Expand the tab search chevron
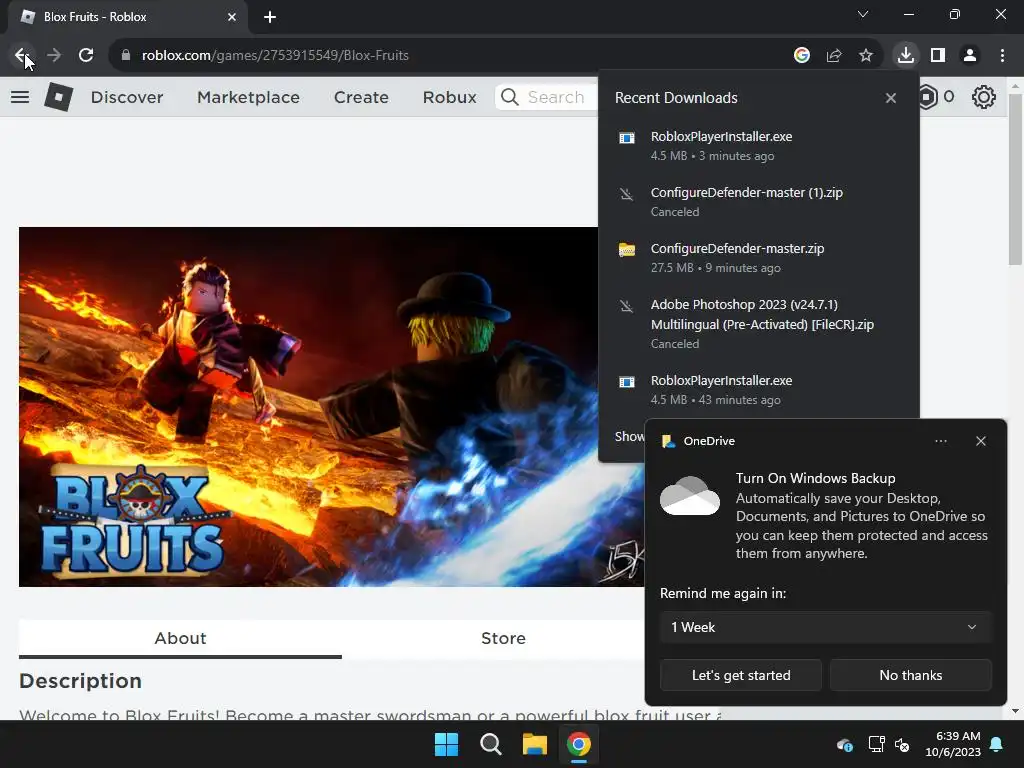Screen dimensions: 1024x768 (863, 14)
